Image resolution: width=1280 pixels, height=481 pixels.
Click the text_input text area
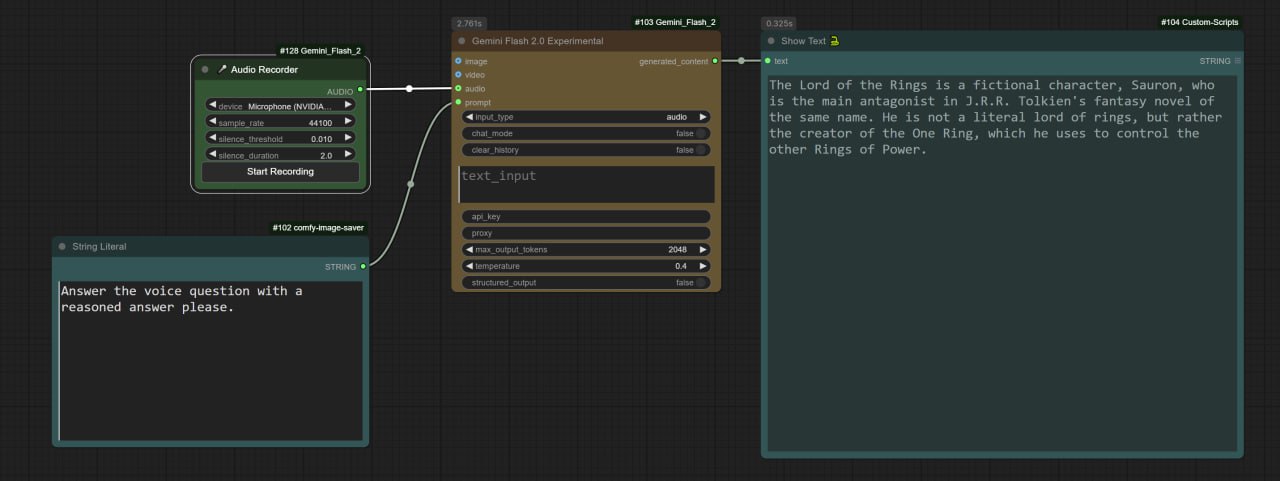[586, 184]
